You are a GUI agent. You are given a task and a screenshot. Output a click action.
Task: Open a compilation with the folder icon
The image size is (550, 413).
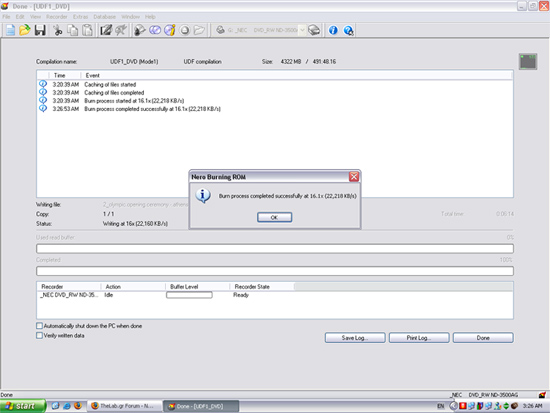(25, 30)
